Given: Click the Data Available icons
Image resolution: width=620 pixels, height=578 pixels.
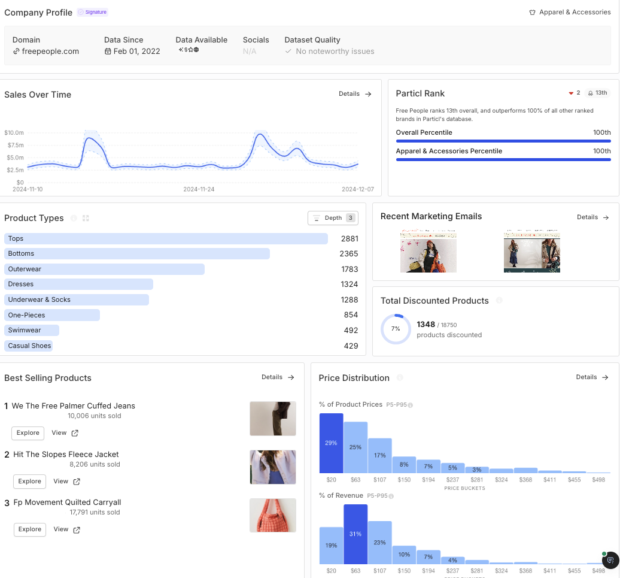Looking at the screenshot, I should pos(189,50).
